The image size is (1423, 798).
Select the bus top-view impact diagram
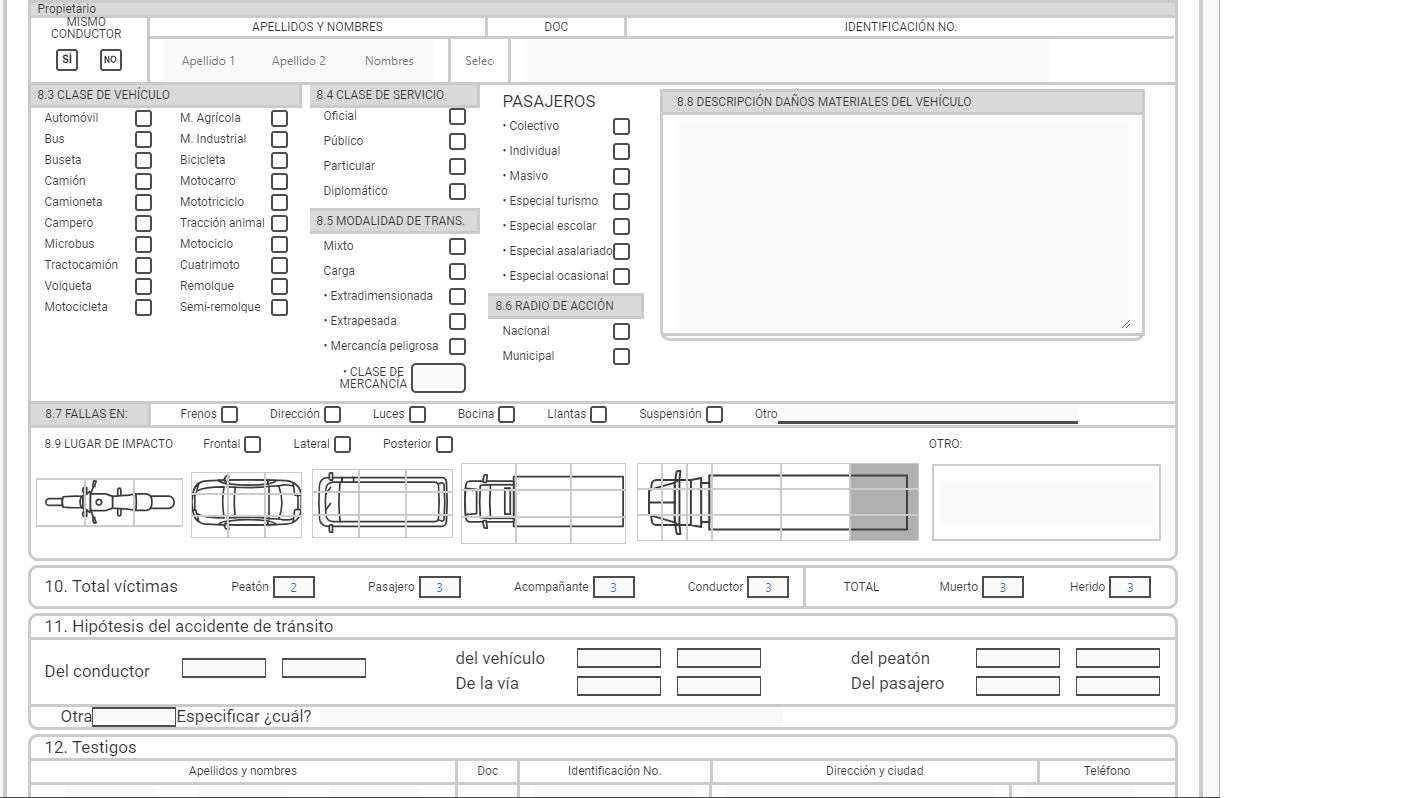pyautogui.click(x=382, y=502)
